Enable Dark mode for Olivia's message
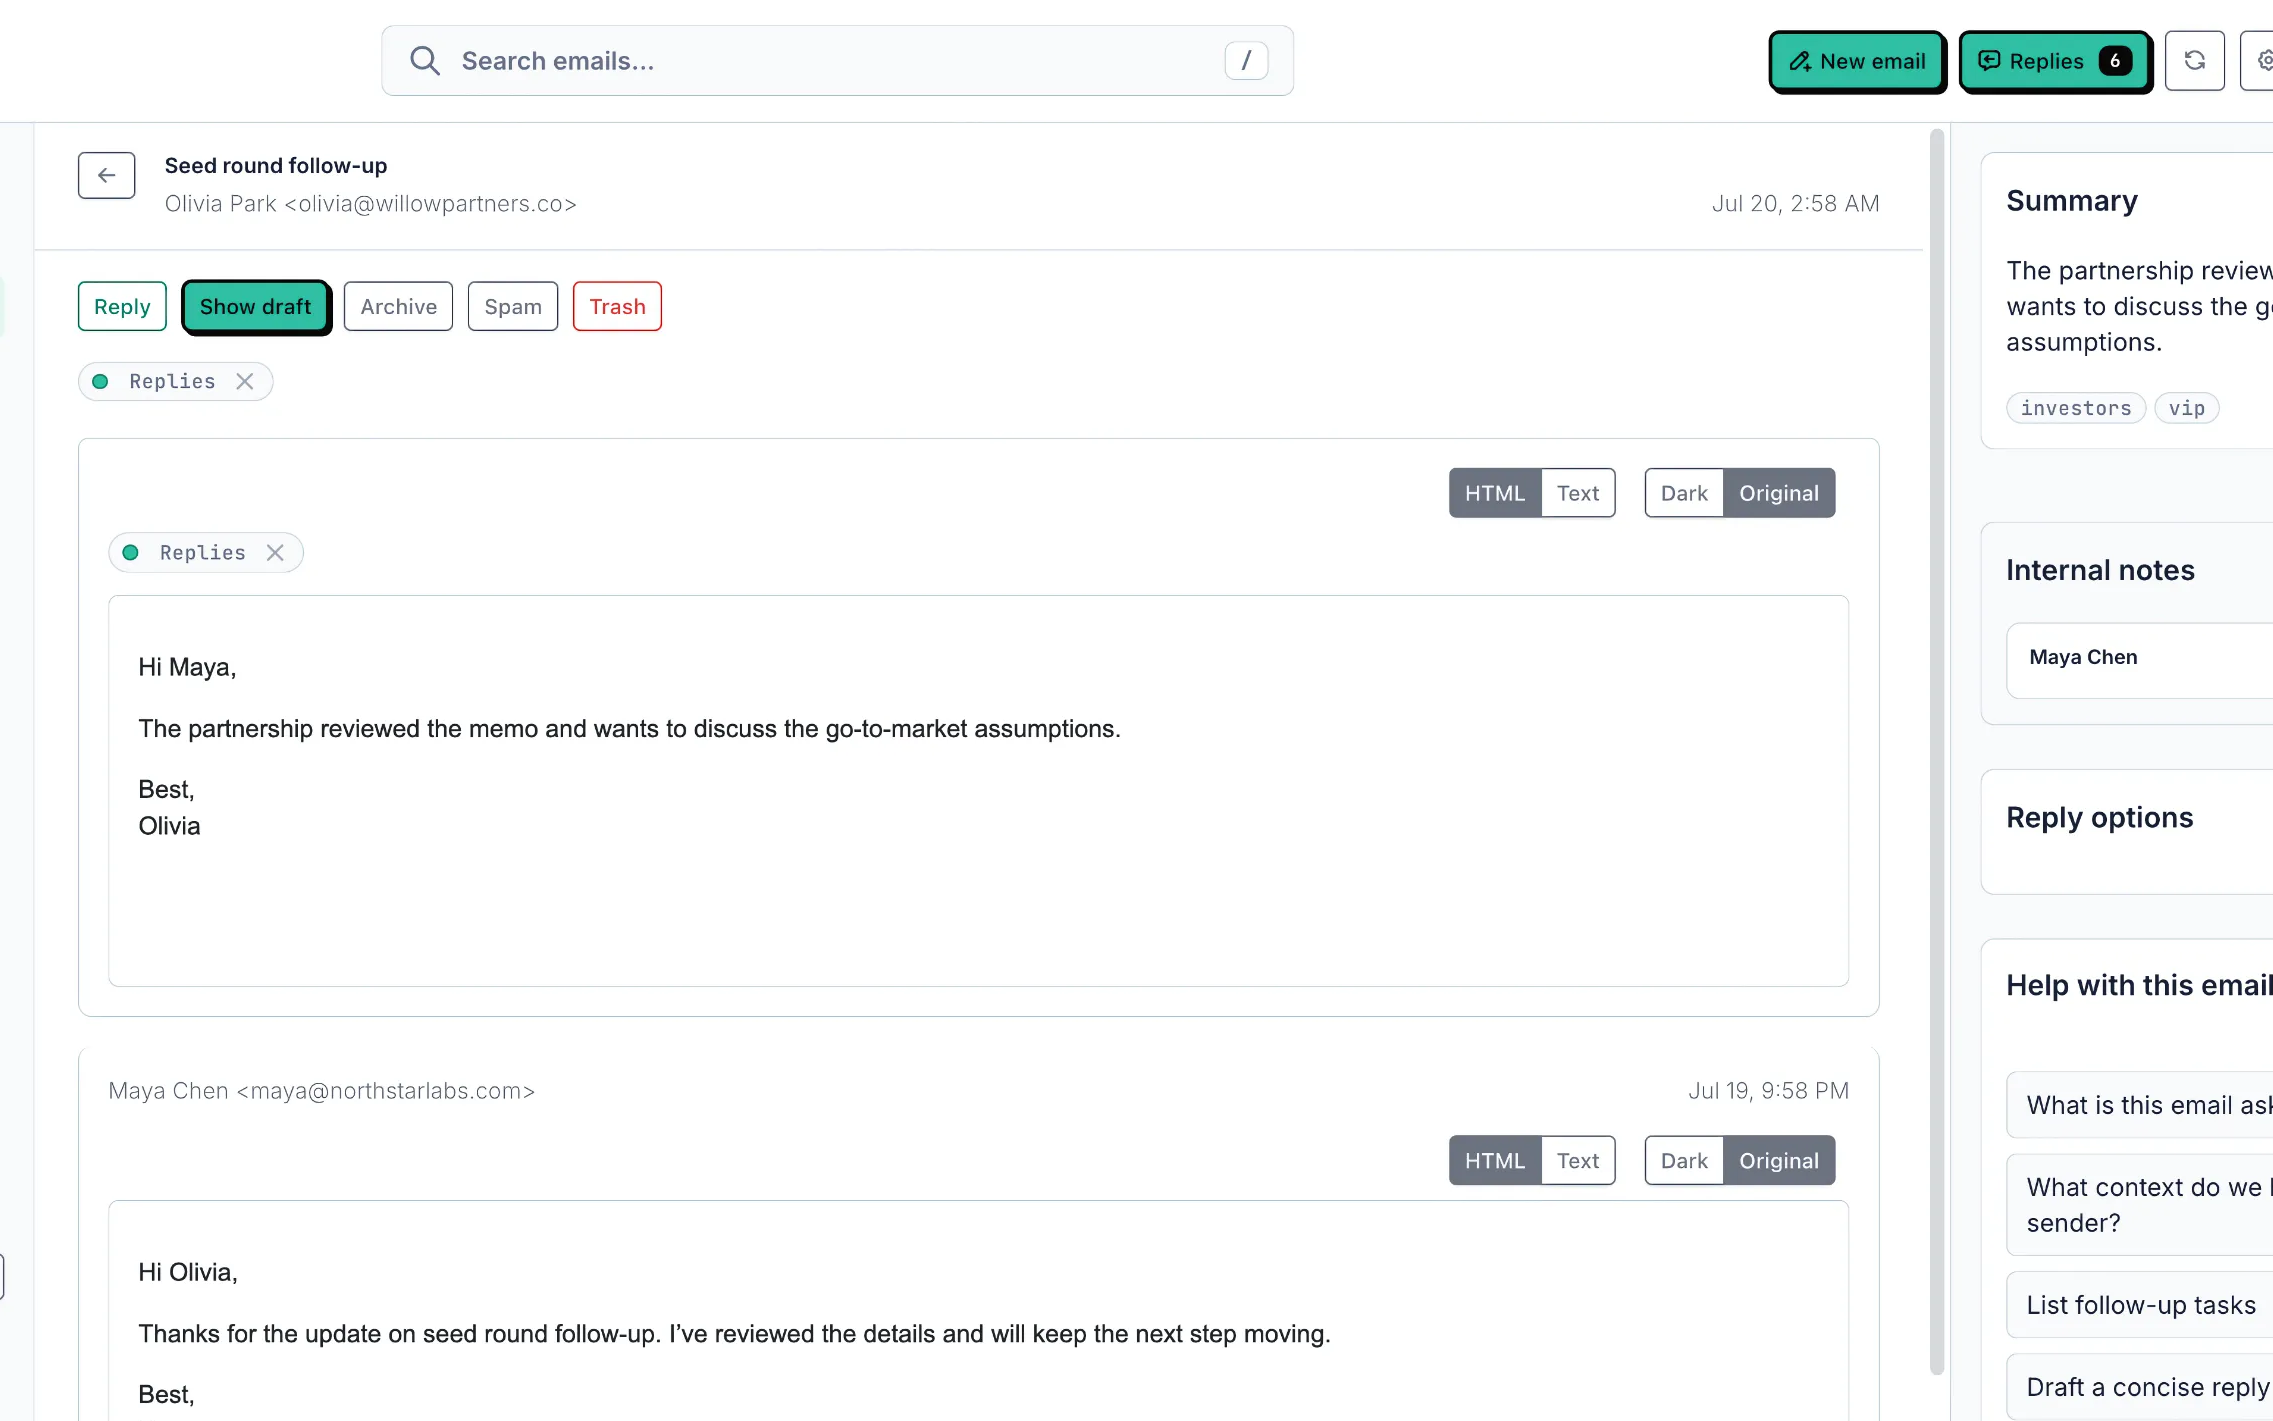Screen dimensions: 2273x1421 (x=1684, y=493)
